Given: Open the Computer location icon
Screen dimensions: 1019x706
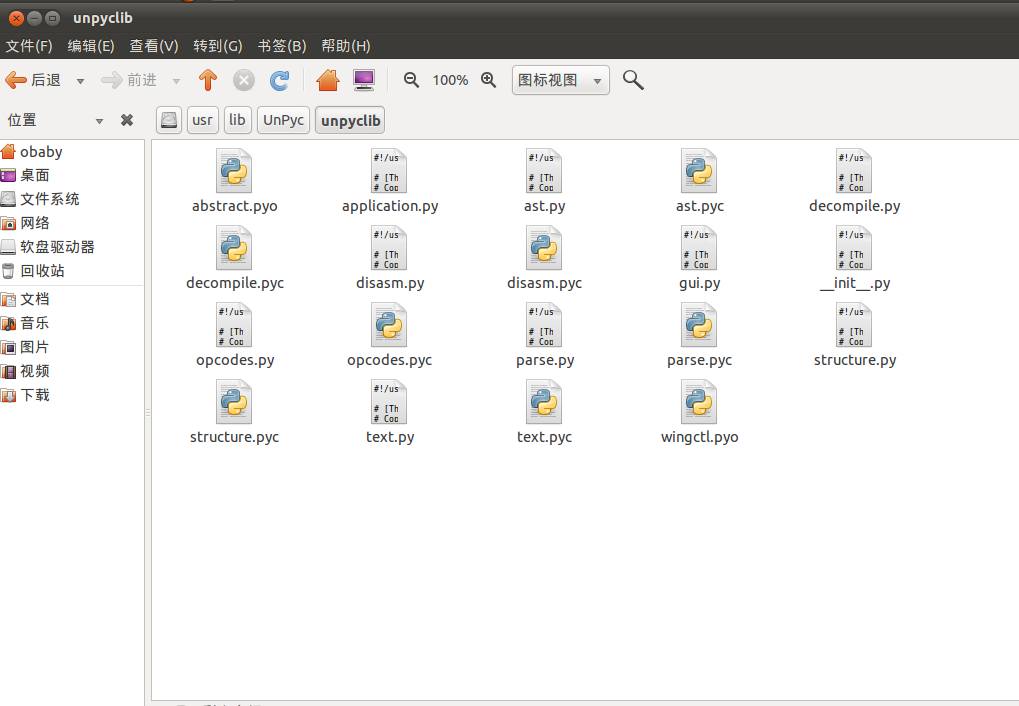Looking at the screenshot, I should pyautogui.click(x=364, y=80).
